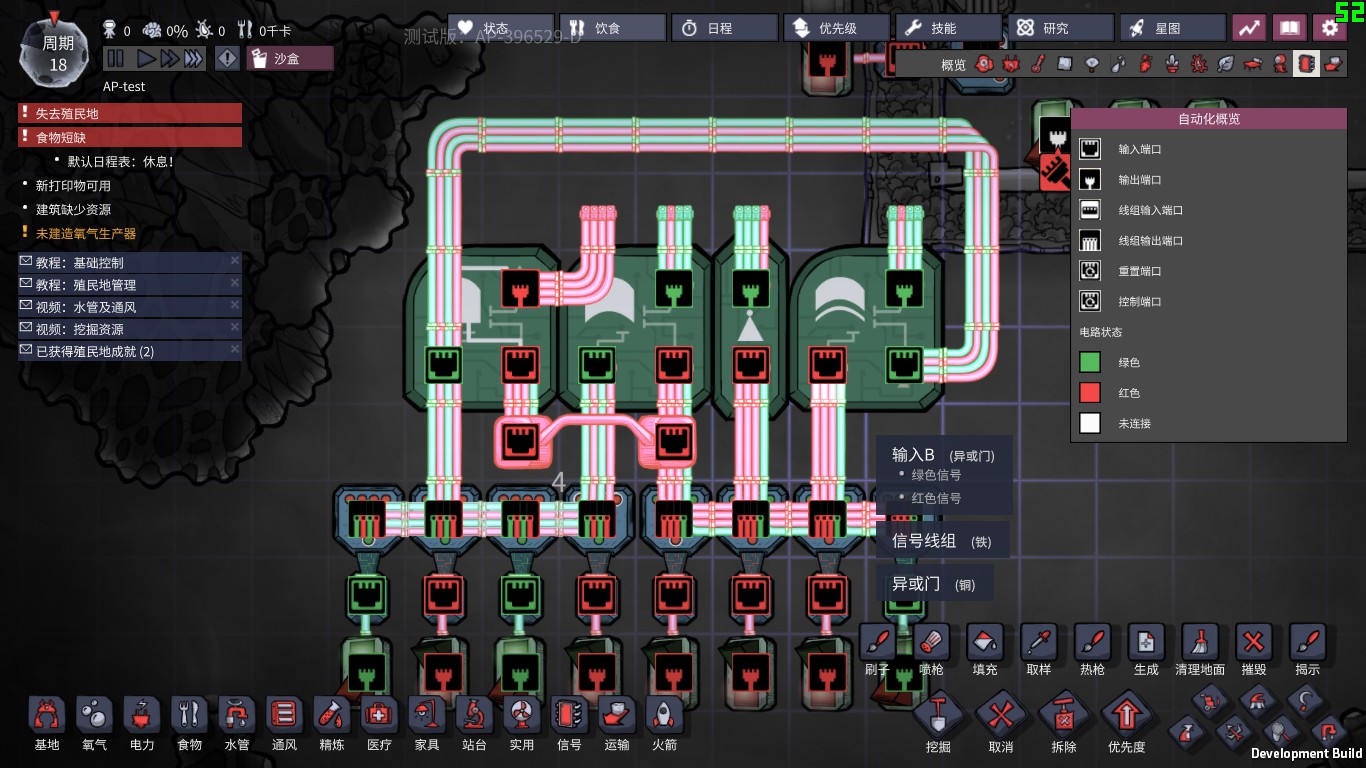
Task: Open the 日程 schedule menu
Action: pyautogui.click(x=724, y=28)
